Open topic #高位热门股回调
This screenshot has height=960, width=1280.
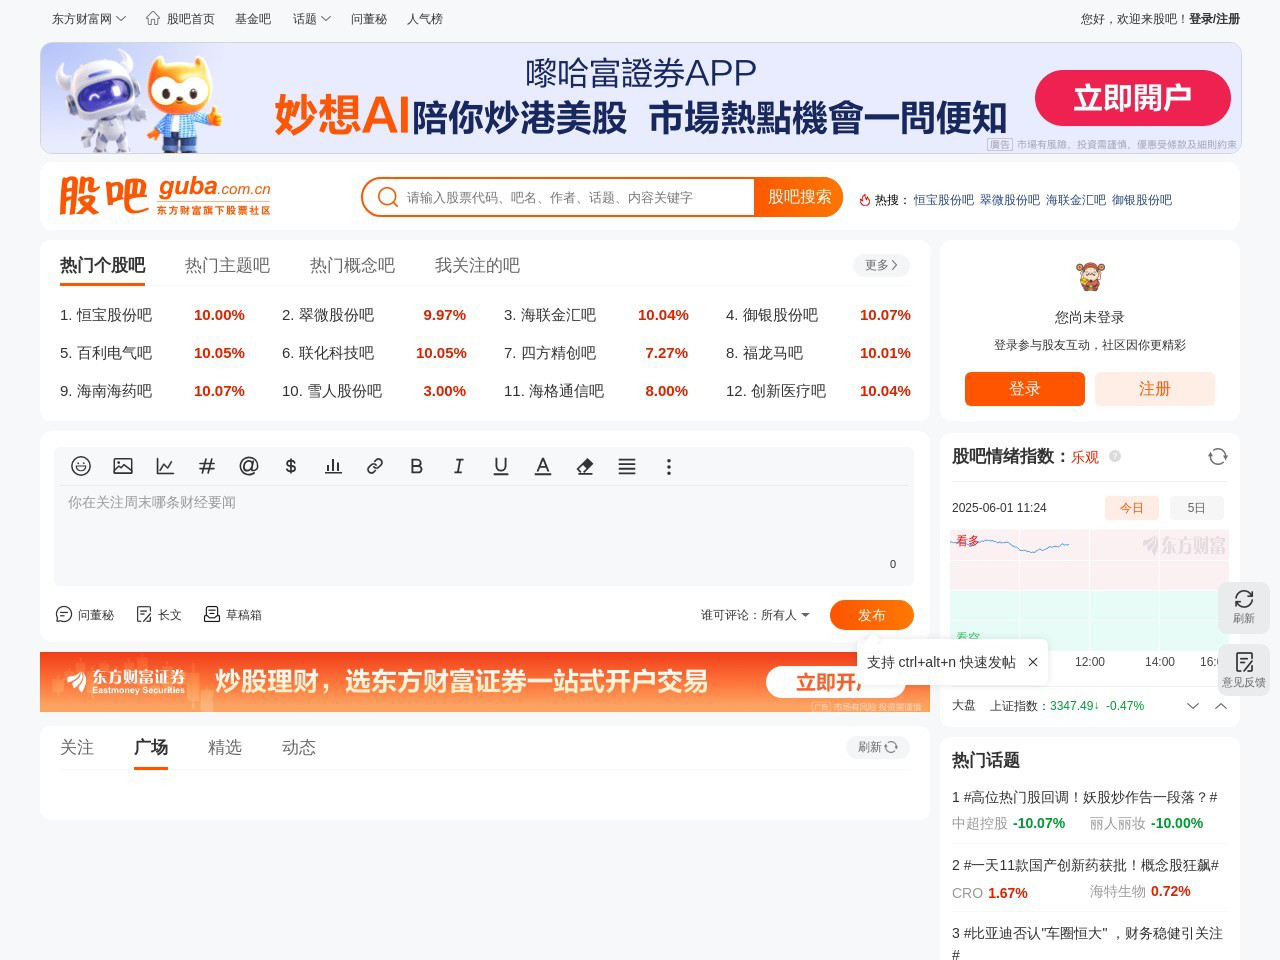coord(1085,797)
